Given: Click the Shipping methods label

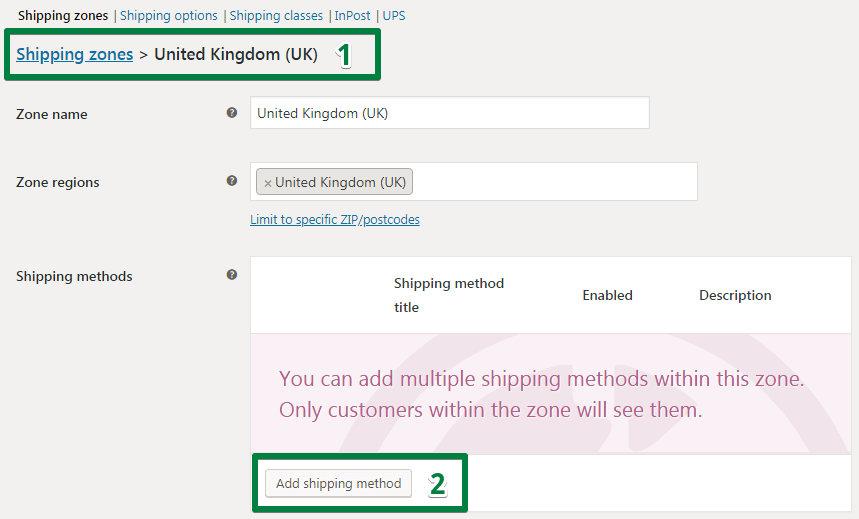Looking at the screenshot, I should coord(74,276).
